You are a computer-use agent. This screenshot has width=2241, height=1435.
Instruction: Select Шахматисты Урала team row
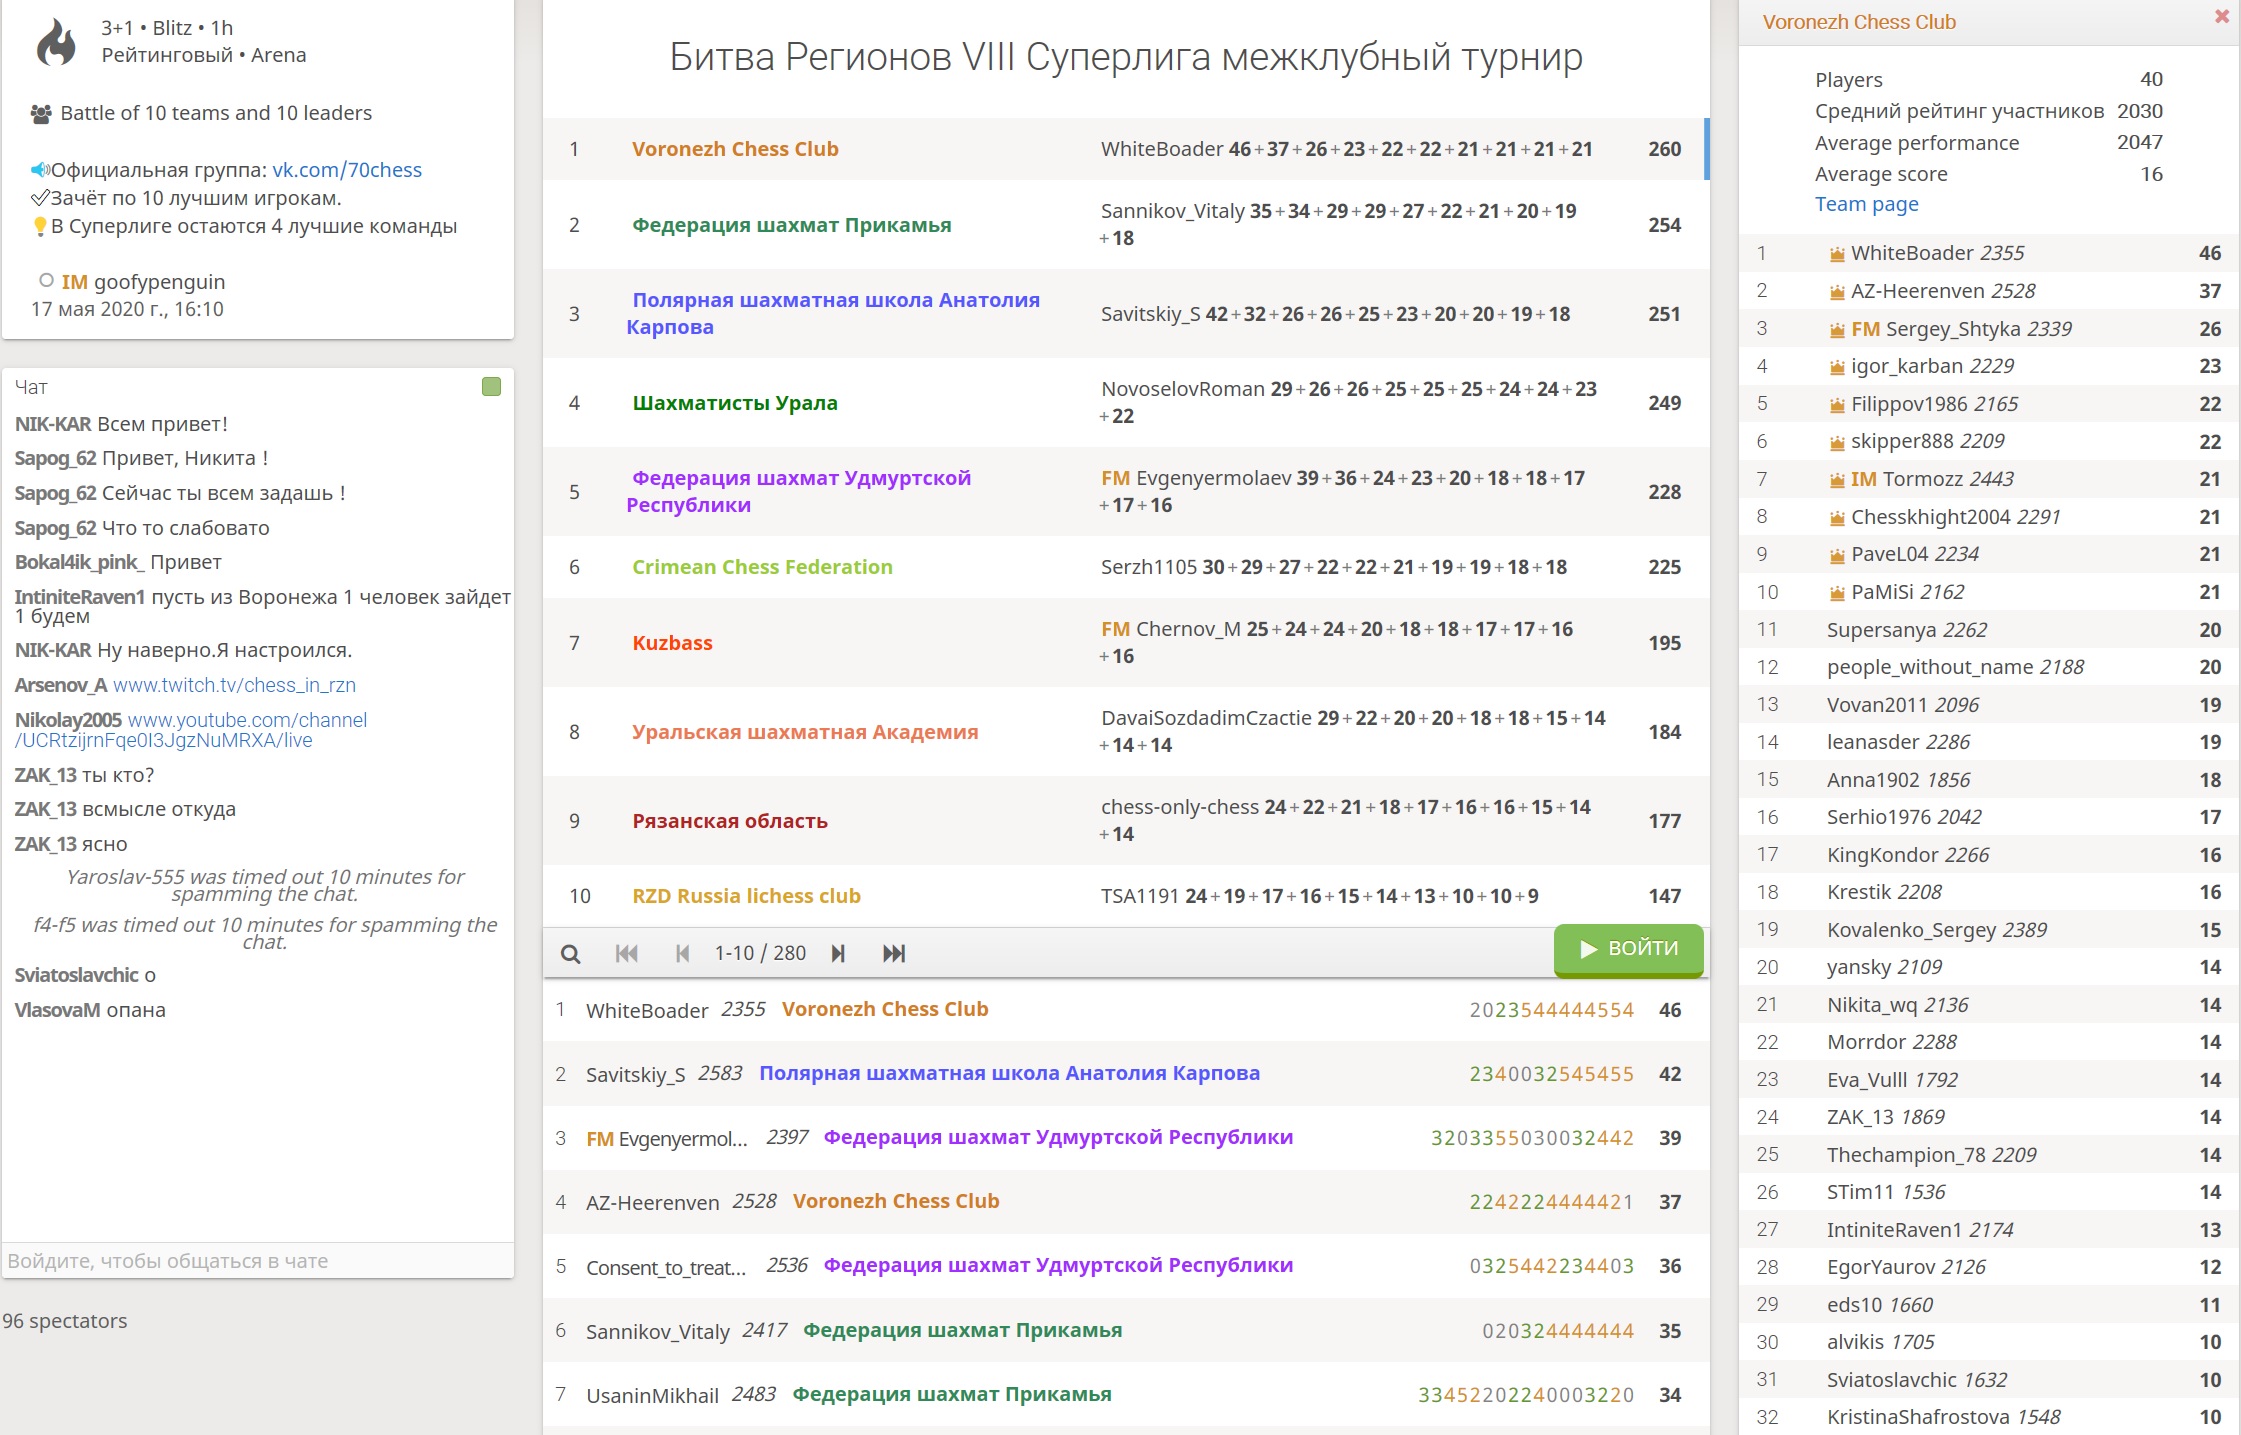click(x=1125, y=403)
